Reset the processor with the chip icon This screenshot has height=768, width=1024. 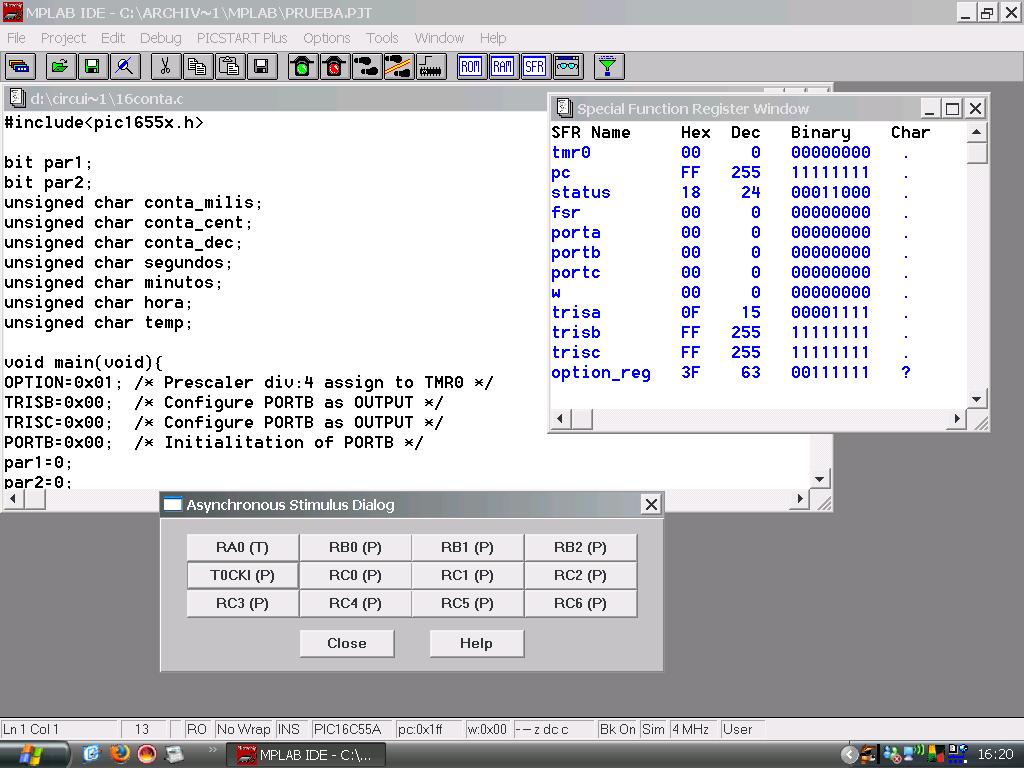[430, 67]
